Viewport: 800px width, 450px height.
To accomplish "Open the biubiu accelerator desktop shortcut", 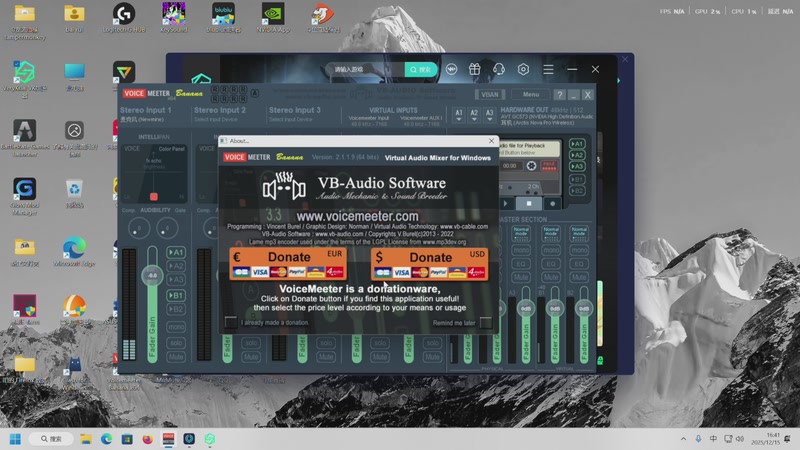I will 223,18.
